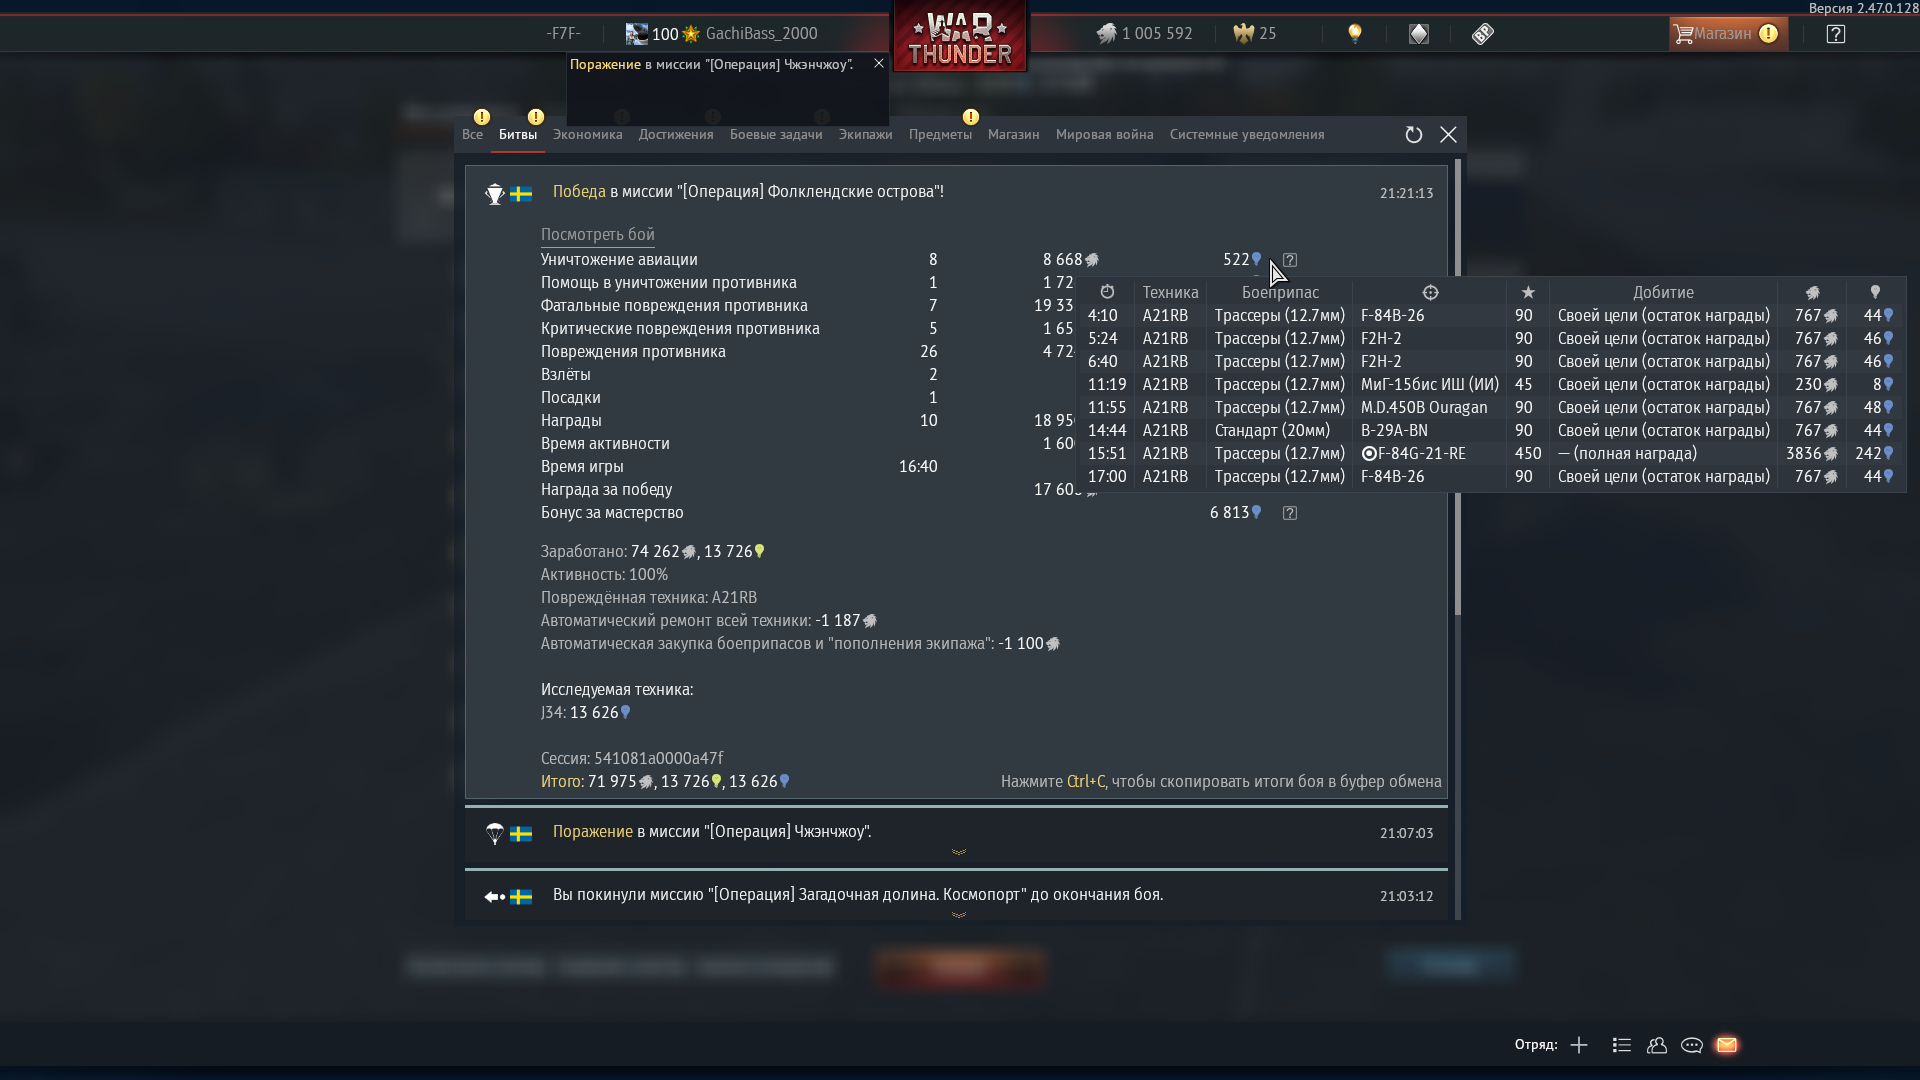Viewport: 1920px width, 1080px height.
Task: Click the Добитие column header in tooltip
Action: coord(1663,293)
